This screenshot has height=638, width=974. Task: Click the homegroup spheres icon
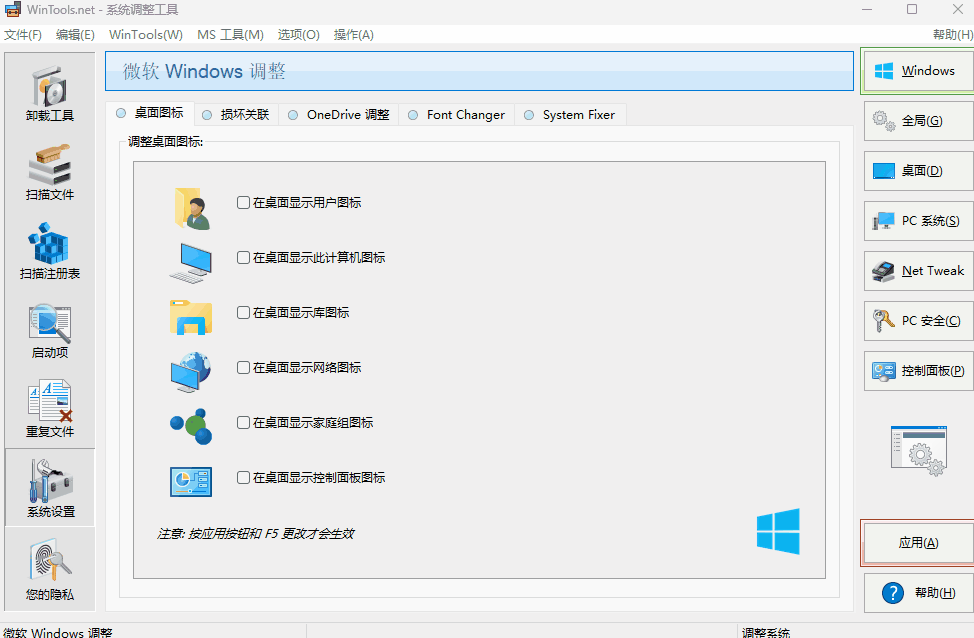coord(191,427)
